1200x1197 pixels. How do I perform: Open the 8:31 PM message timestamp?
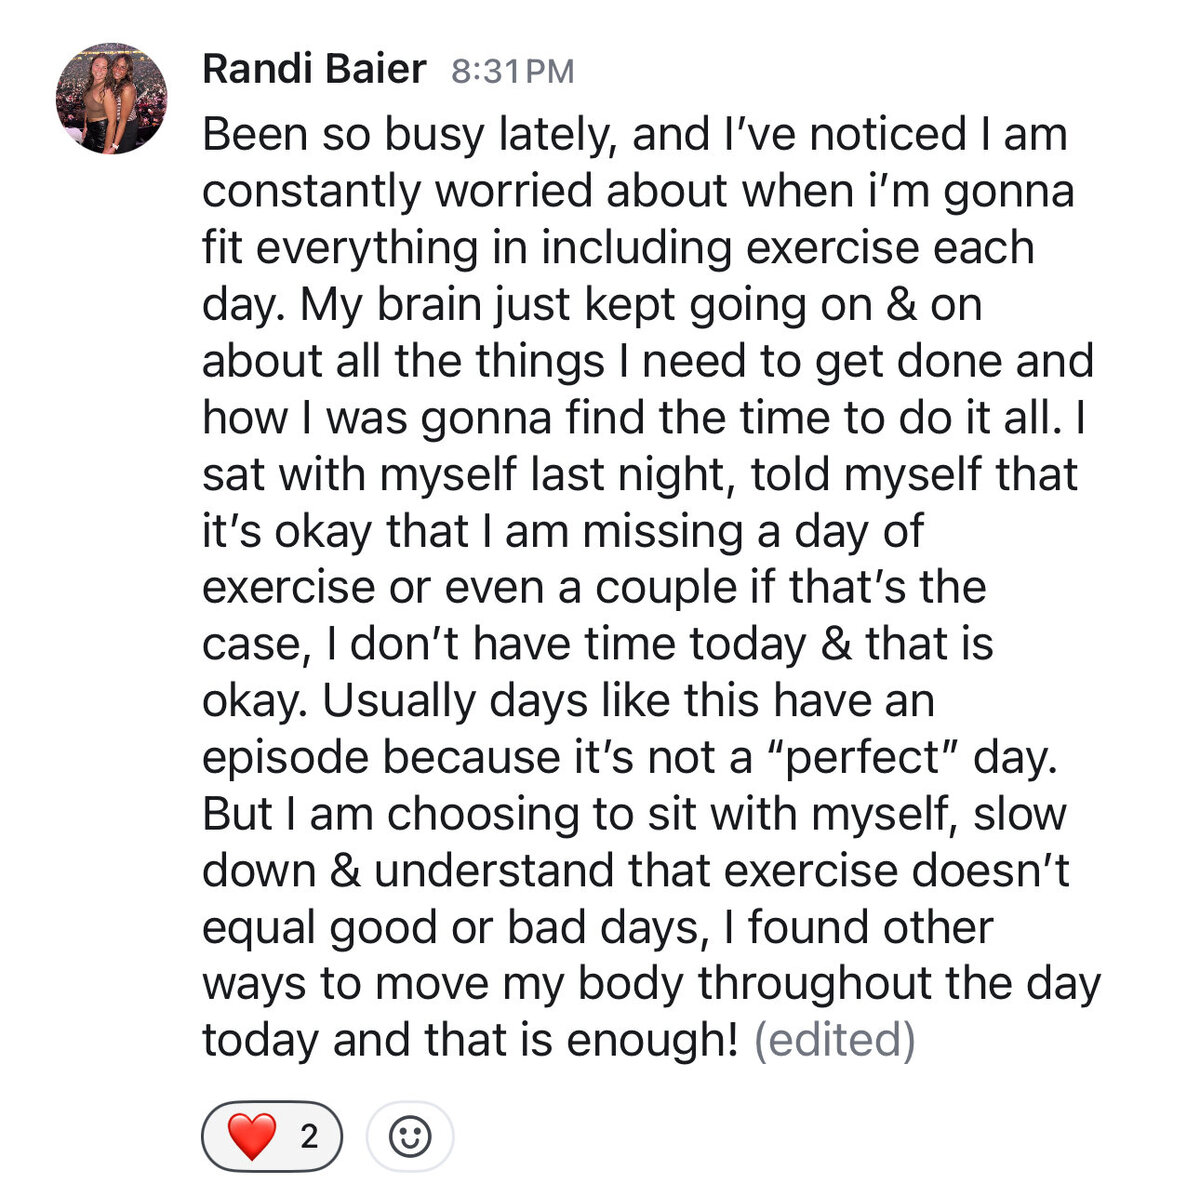[513, 72]
